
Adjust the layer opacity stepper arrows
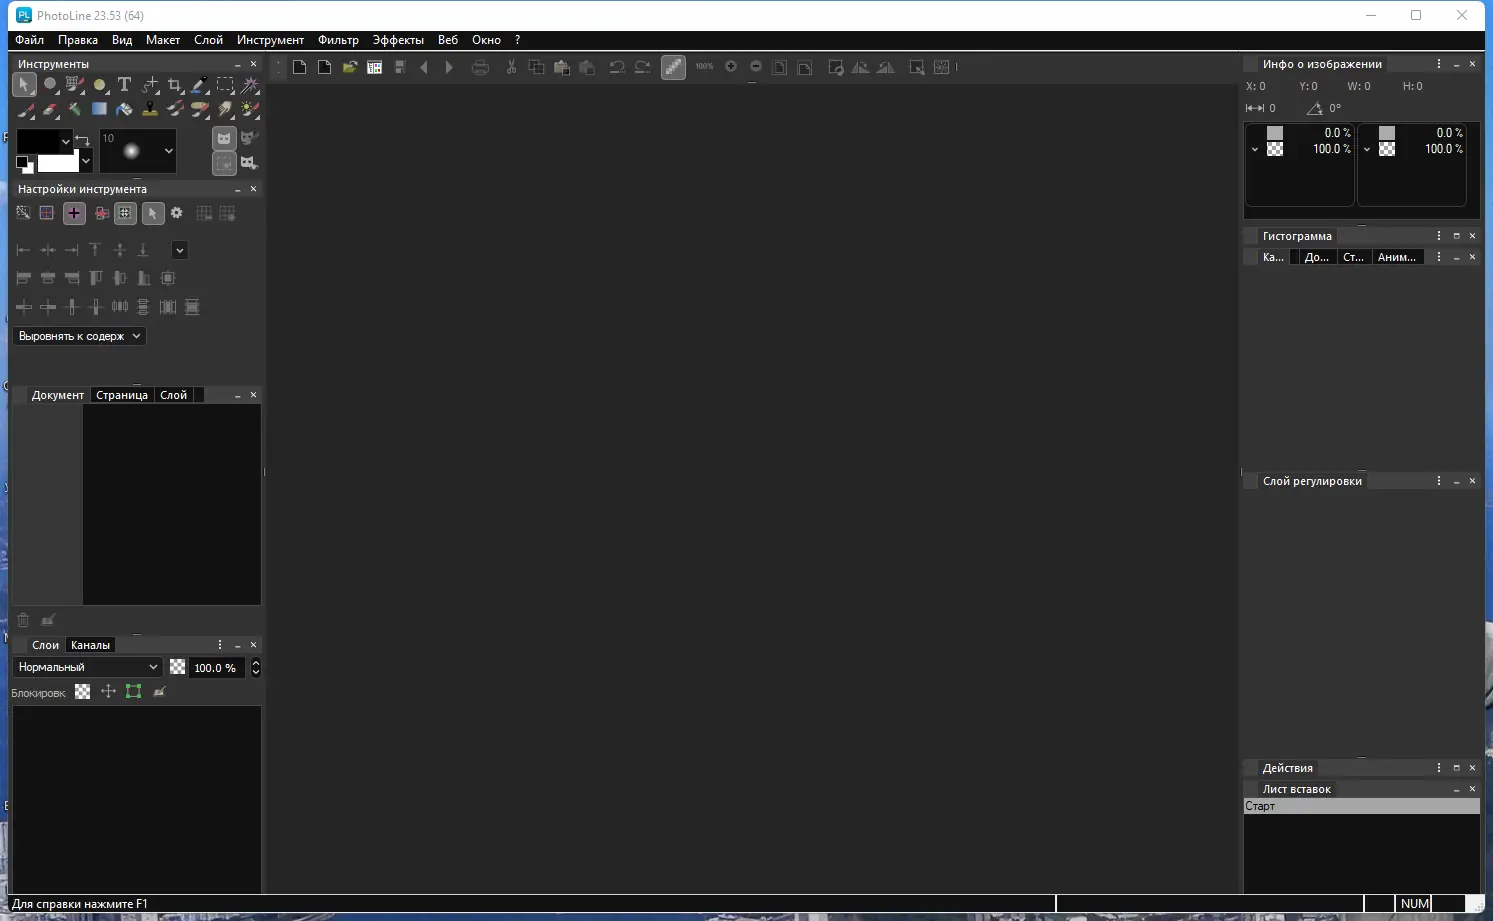click(256, 667)
